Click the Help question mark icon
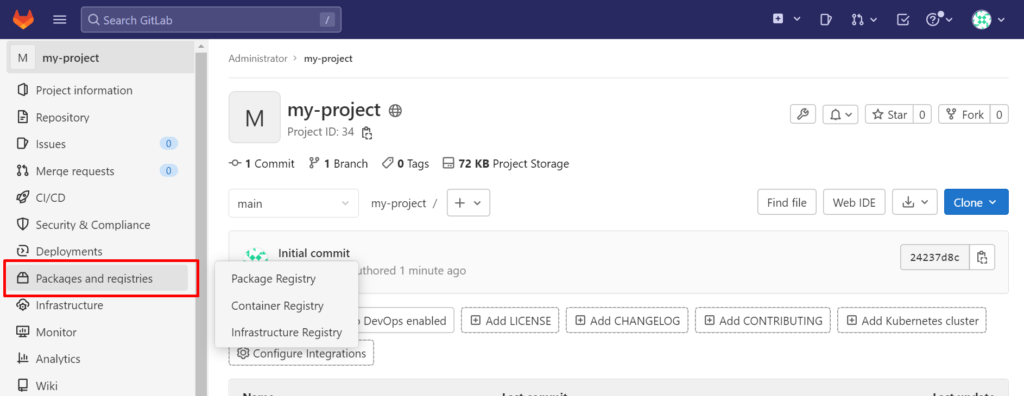The height and width of the screenshot is (396, 1024). [x=940, y=20]
